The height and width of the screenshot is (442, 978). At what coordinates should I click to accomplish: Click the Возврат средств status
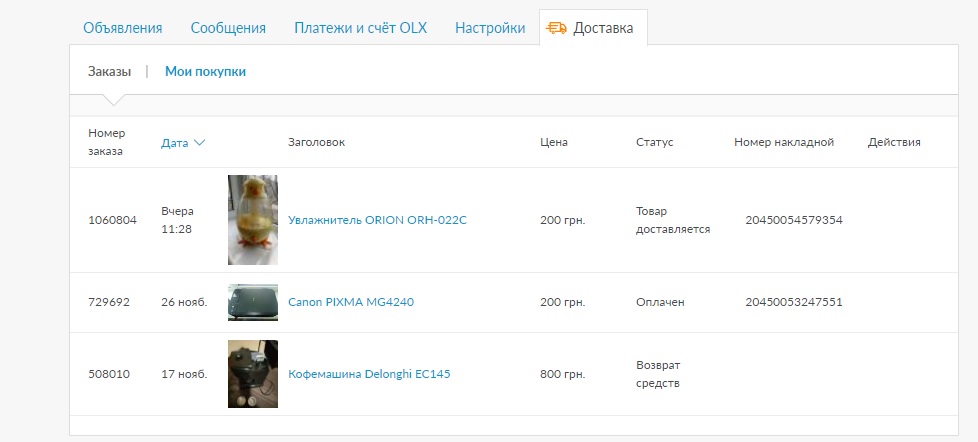[658, 374]
